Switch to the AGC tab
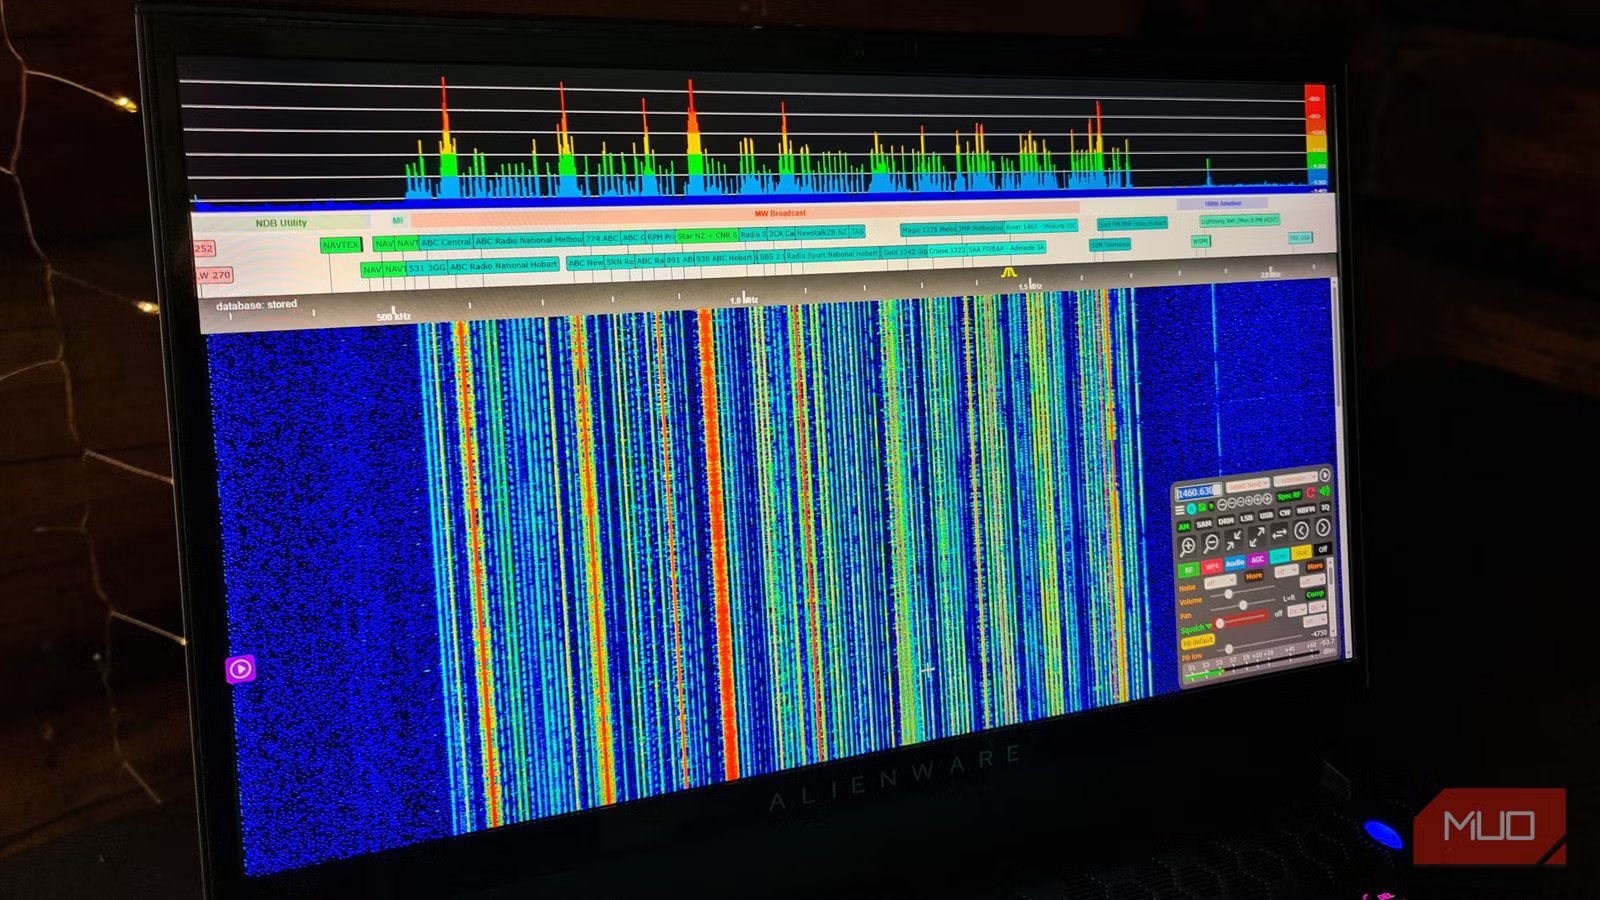The height and width of the screenshot is (900, 1600). (1257, 560)
